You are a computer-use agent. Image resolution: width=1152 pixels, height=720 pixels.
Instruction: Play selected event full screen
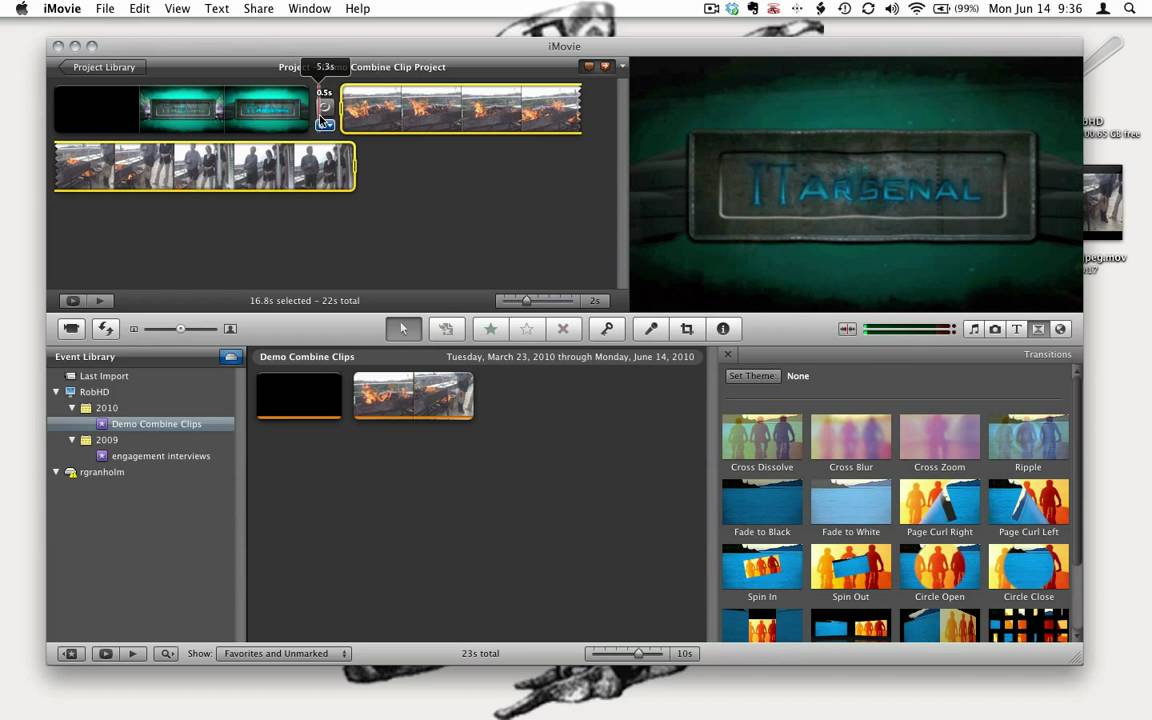106,653
